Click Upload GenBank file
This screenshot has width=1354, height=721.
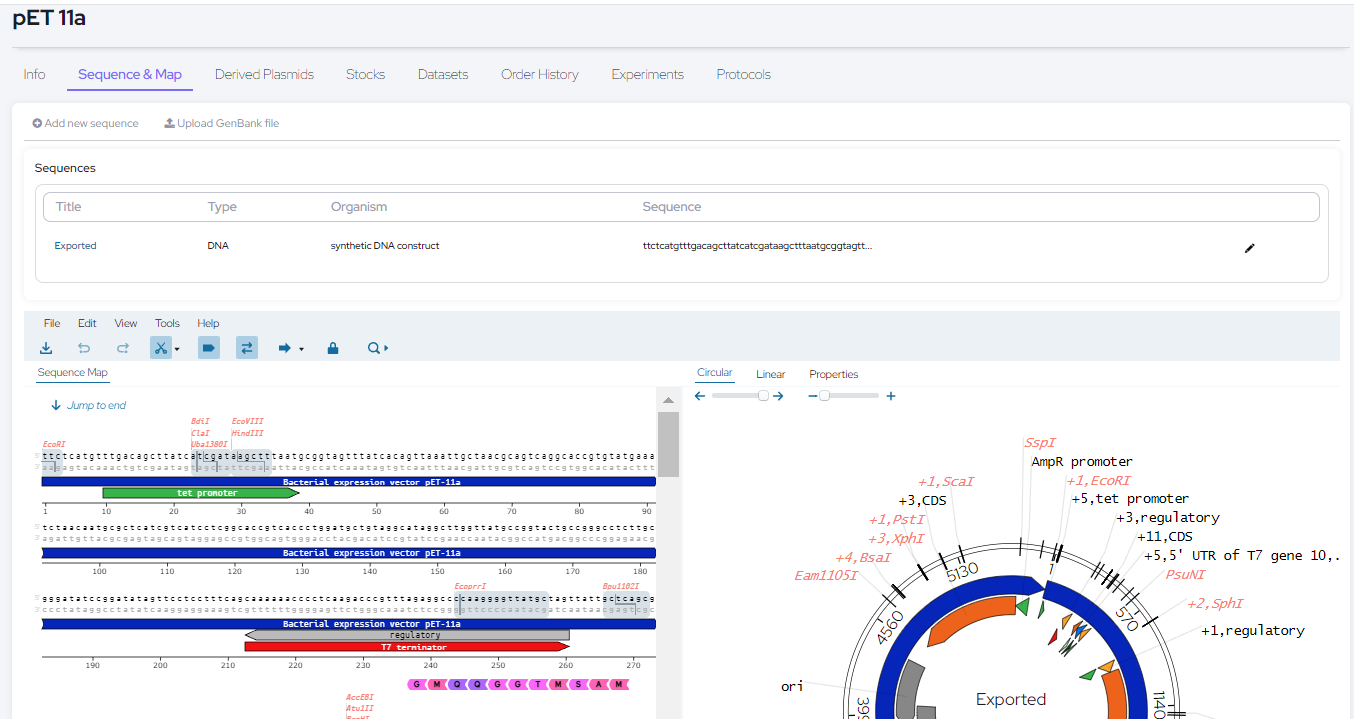(221, 124)
